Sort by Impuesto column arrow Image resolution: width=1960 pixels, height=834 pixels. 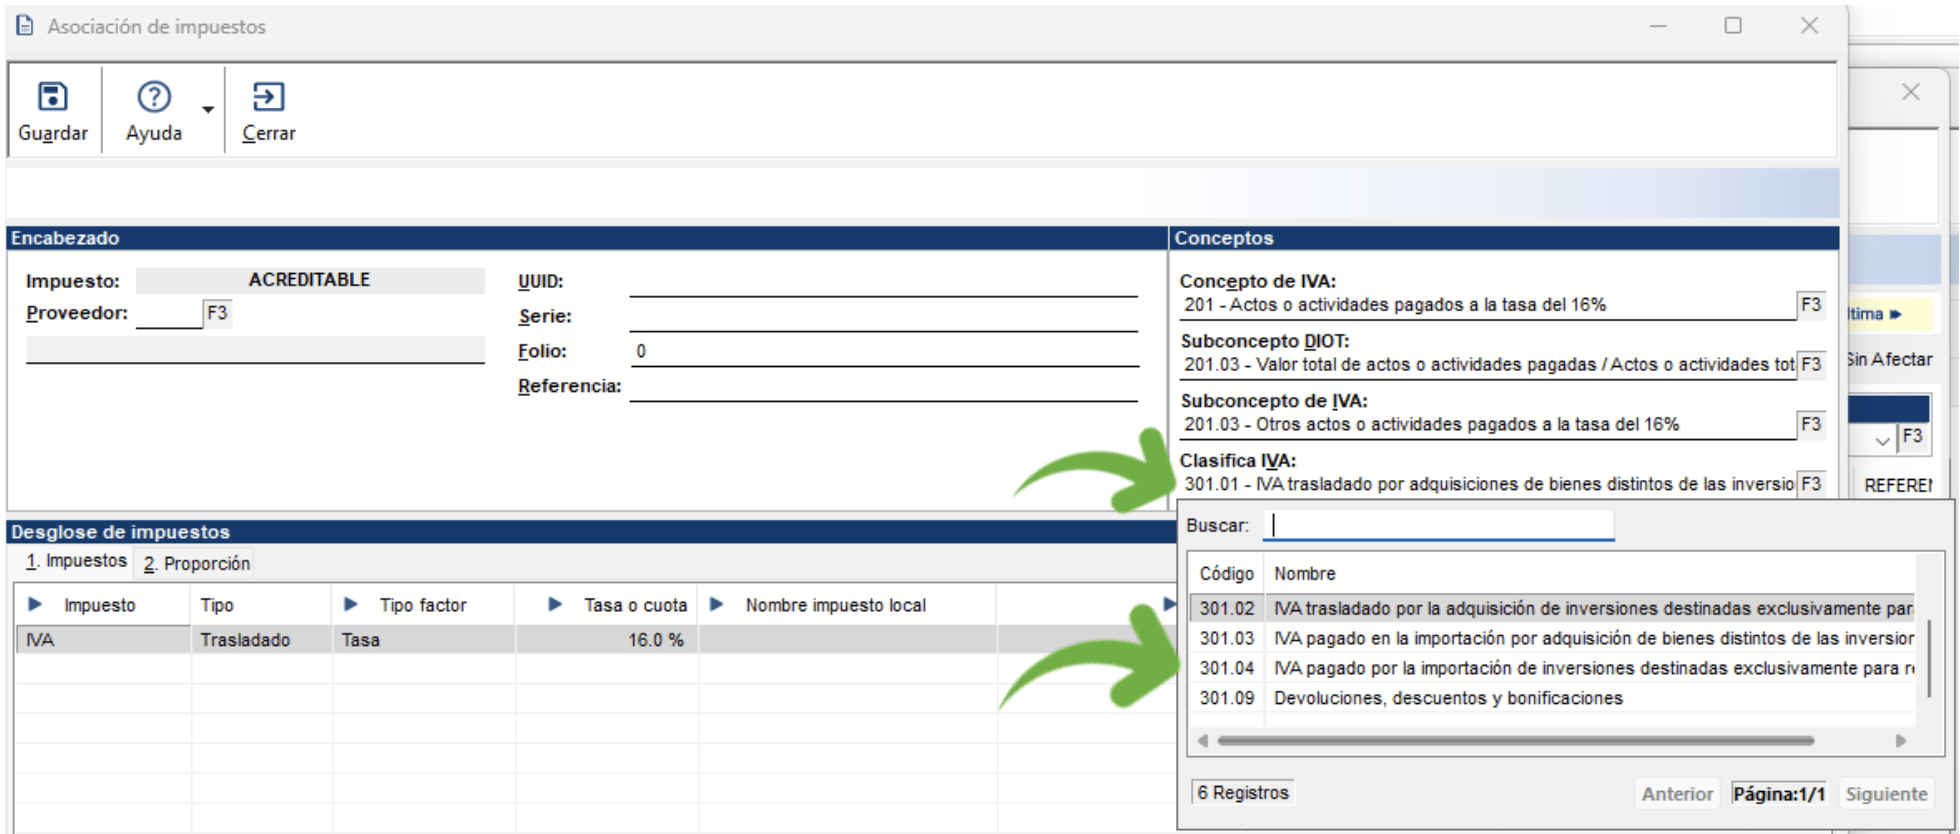click(x=36, y=605)
